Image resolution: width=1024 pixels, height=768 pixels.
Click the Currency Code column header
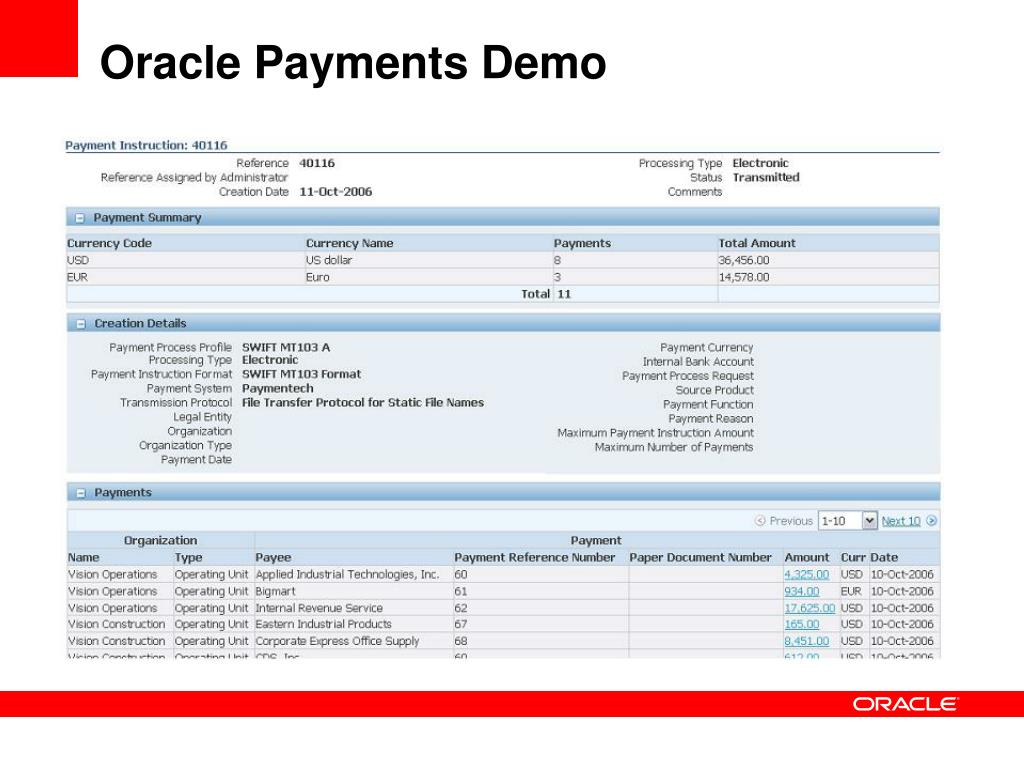pyautogui.click(x=109, y=243)
